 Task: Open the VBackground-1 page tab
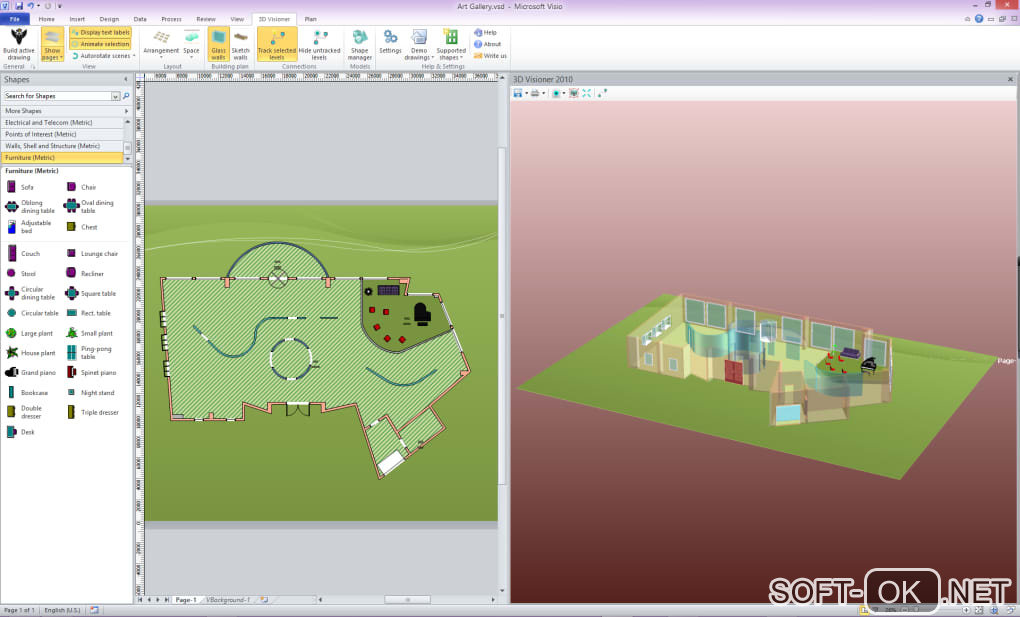click(x=227, y=600)
